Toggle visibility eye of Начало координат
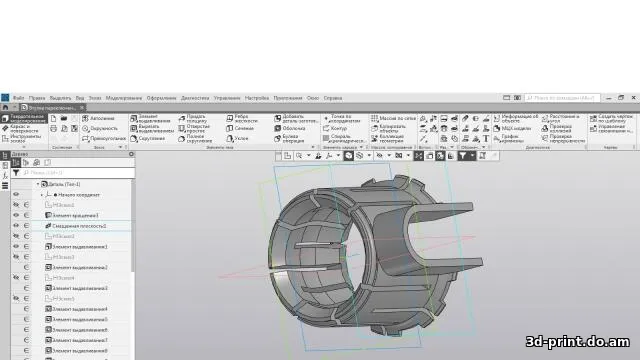This screenshot has width=640, height=360. (16, 195)
